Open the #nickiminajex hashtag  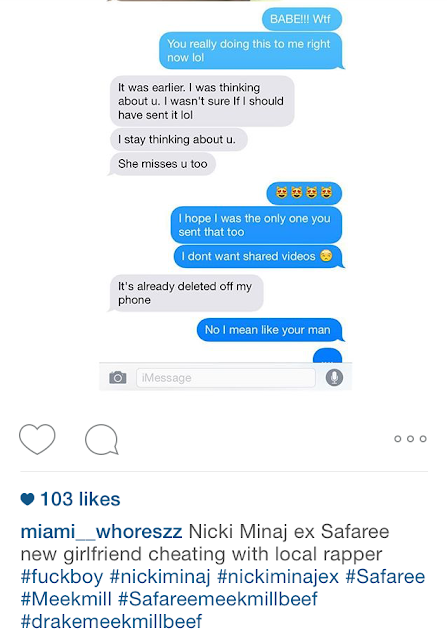pos(278,577)
